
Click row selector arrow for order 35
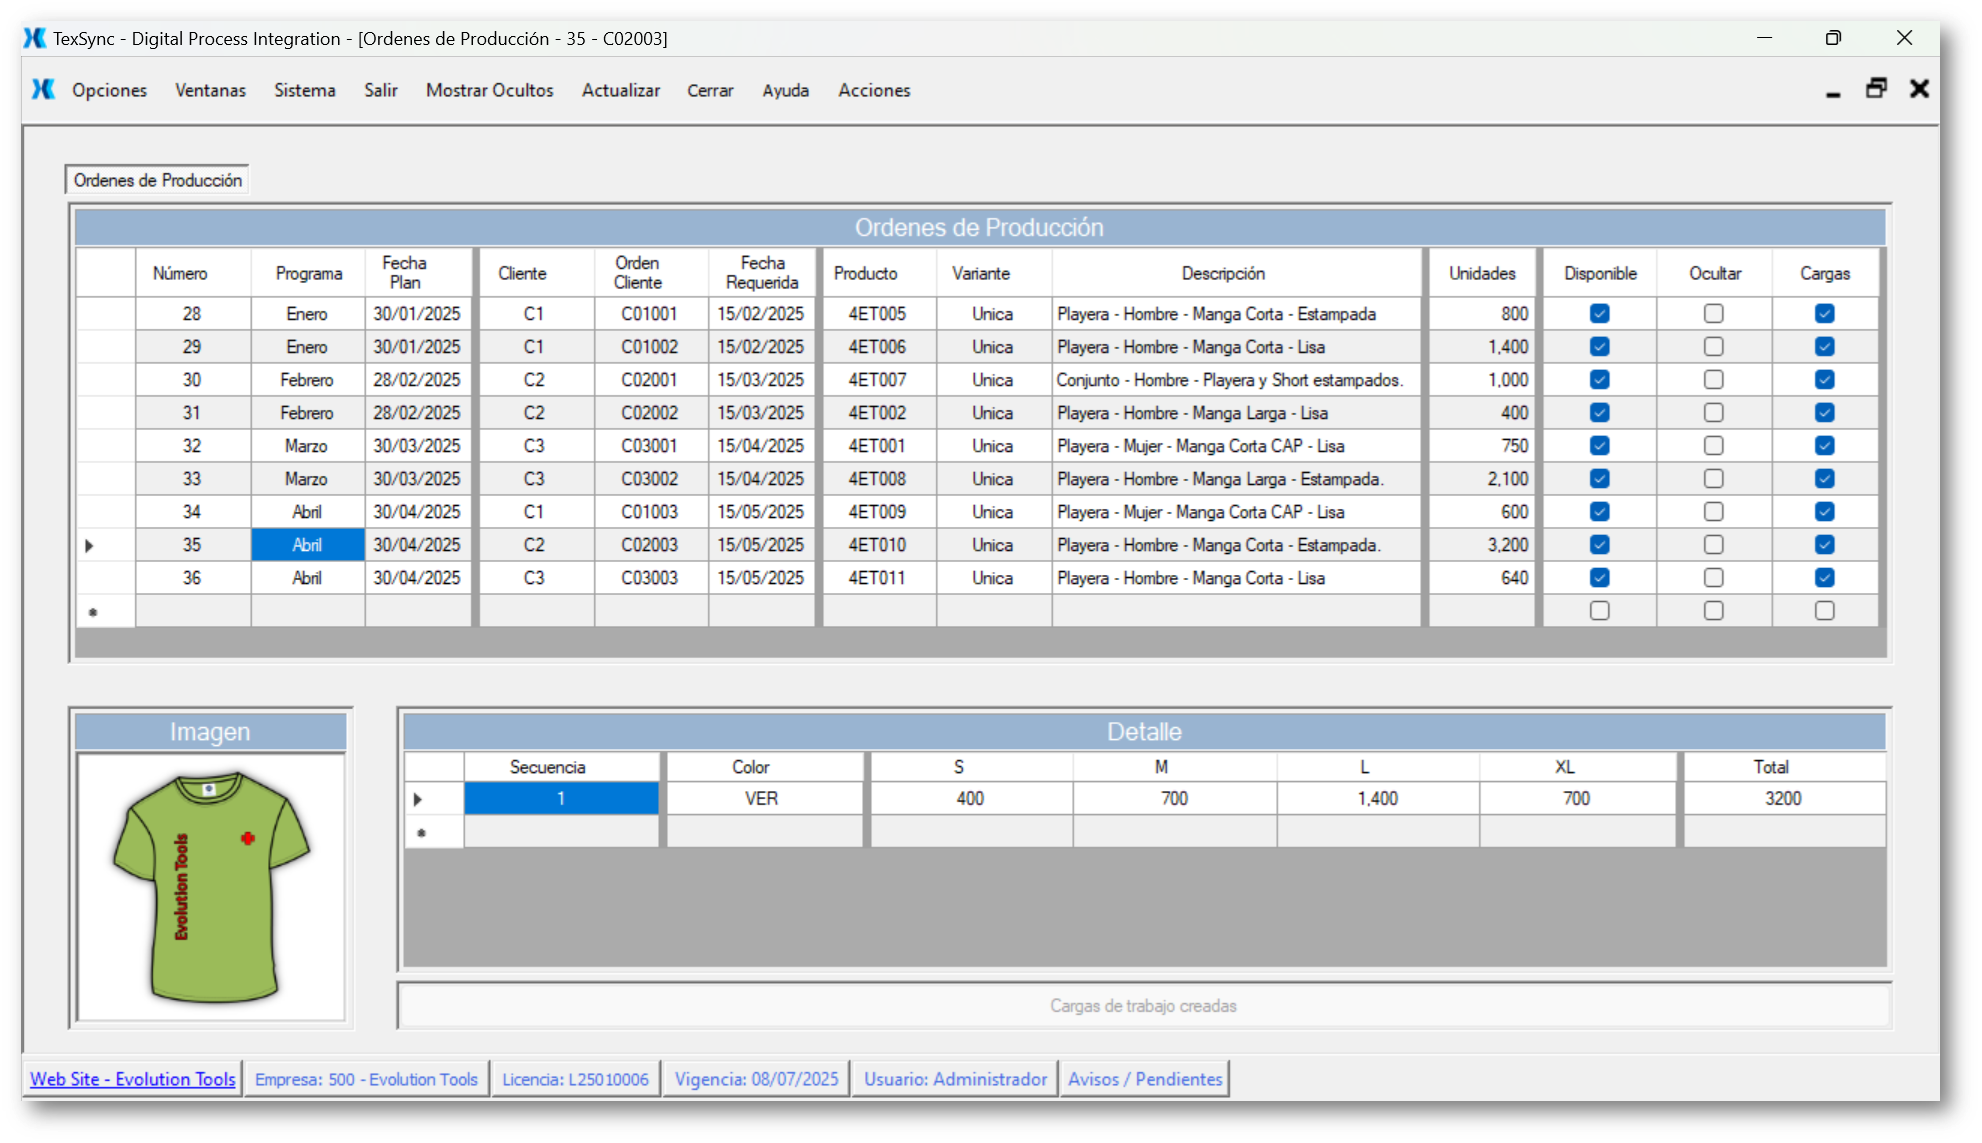90,546
